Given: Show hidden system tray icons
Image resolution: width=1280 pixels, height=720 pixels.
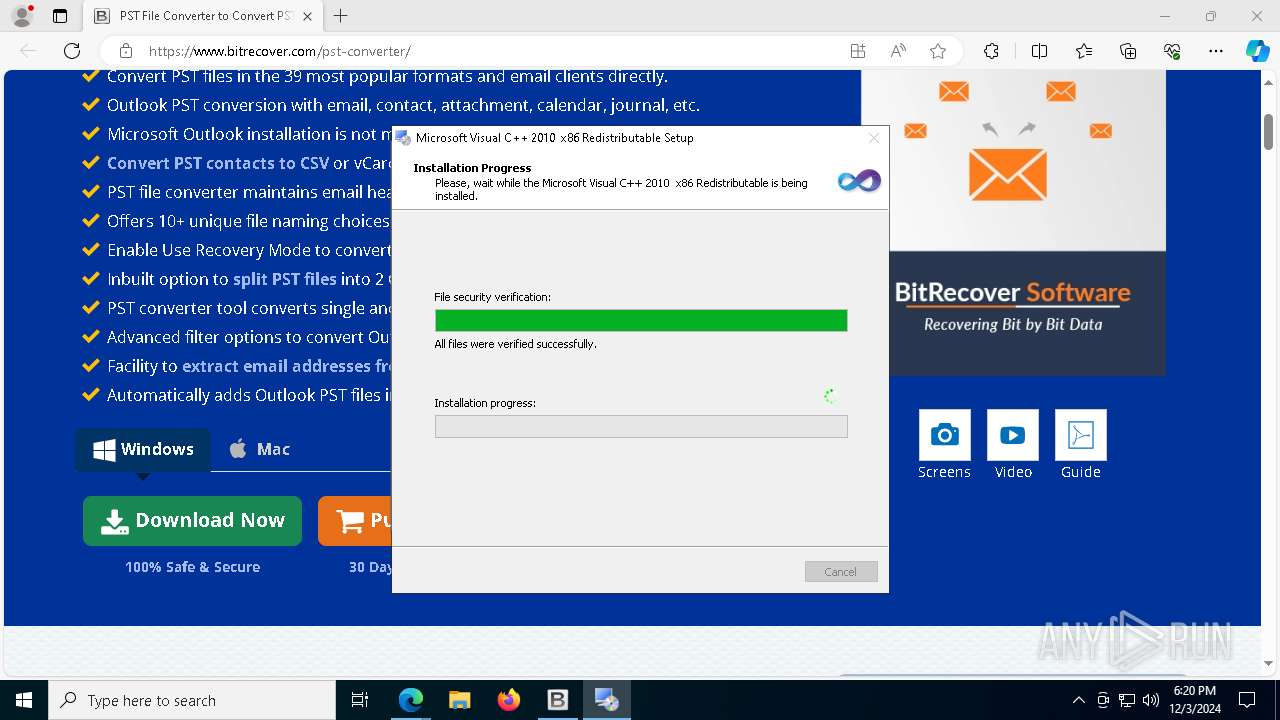Looking at the screenshot, I should tap(1078, 700).
